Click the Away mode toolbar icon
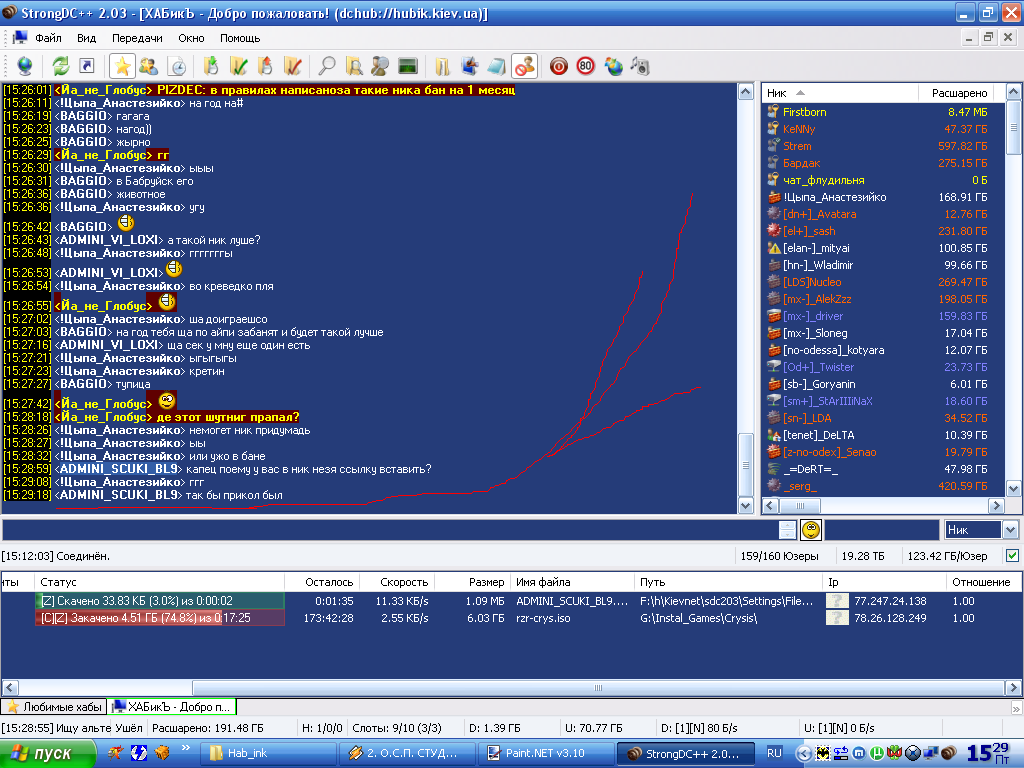Image resolution: width=1024 pixels, height=768 pixels. (523, 66)
